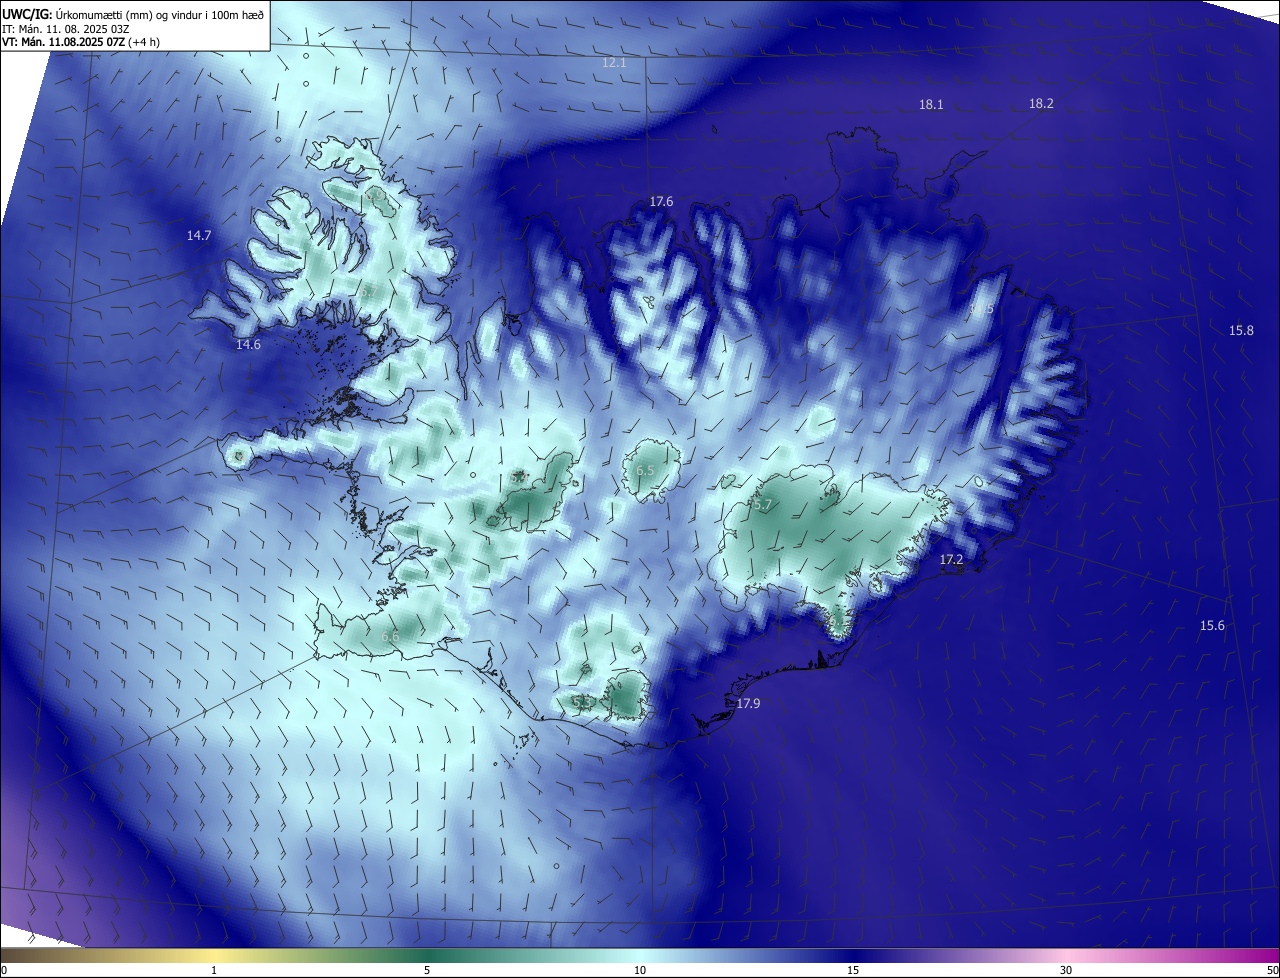Screen dimensions: 1280x978
Task: Click the 14.6 value label on map
Action: [248, 344]
